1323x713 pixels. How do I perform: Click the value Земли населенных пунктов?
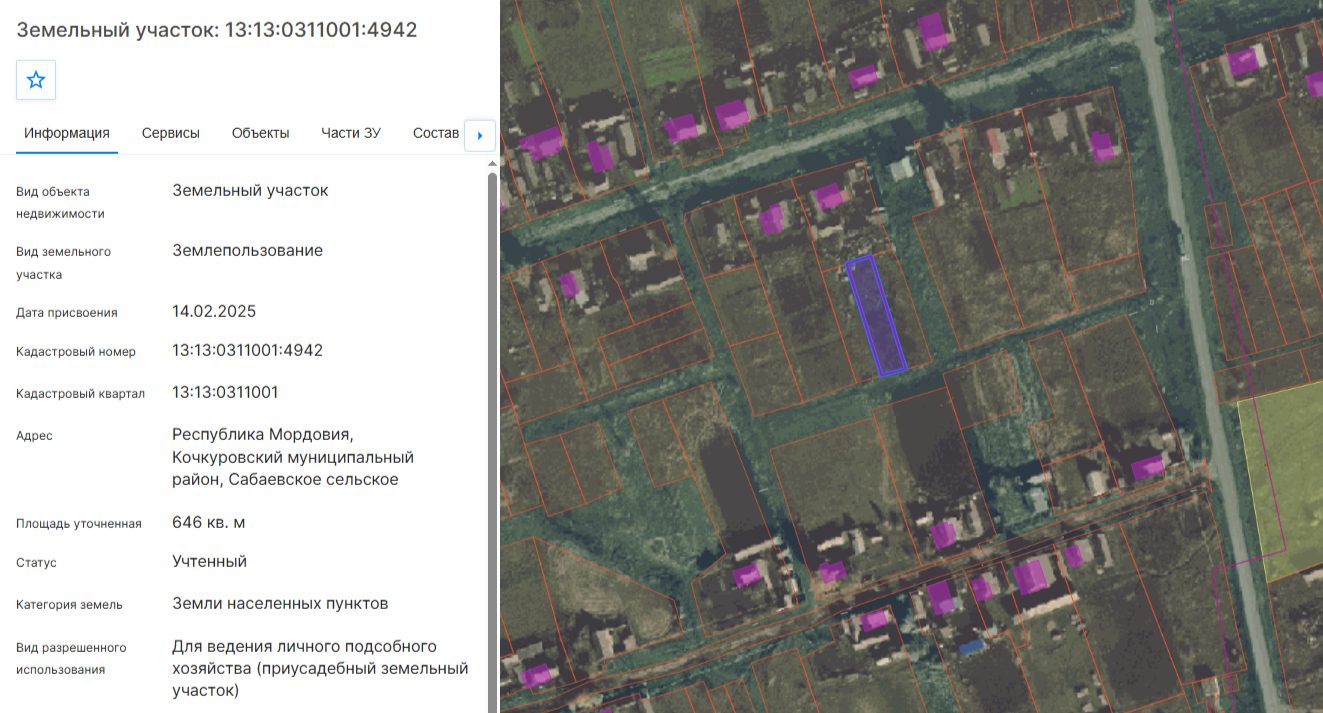coord(280,603)
